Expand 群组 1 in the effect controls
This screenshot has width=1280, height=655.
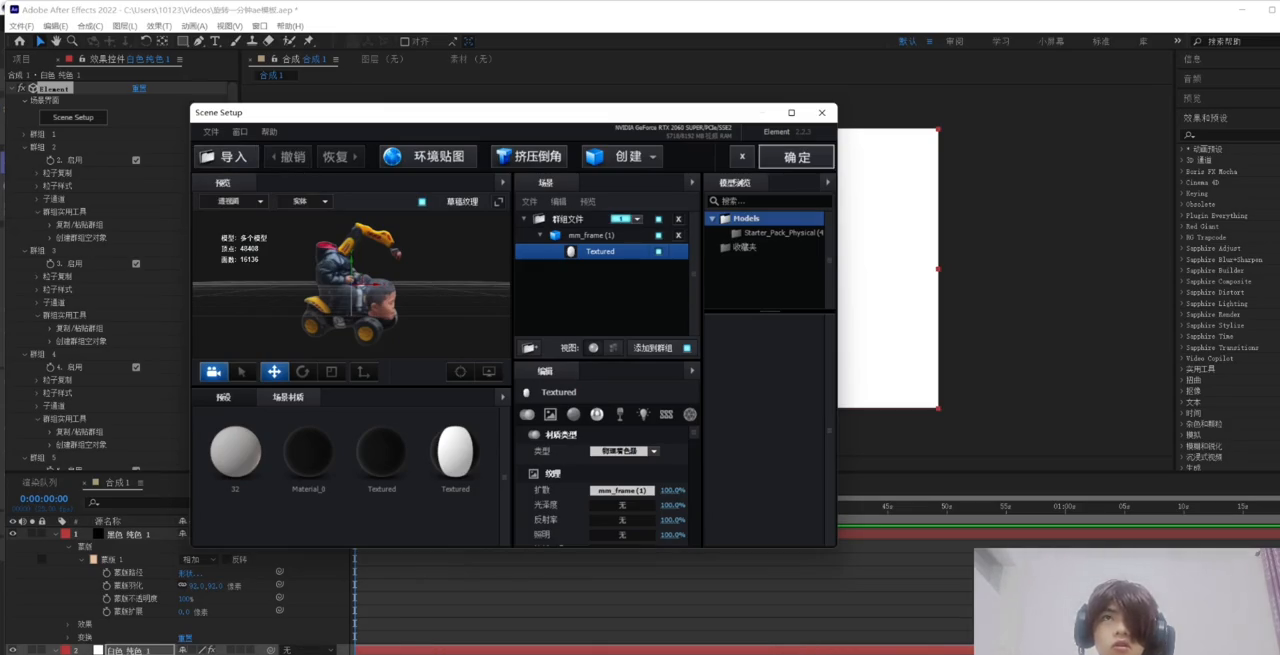[x=24, y=134]
